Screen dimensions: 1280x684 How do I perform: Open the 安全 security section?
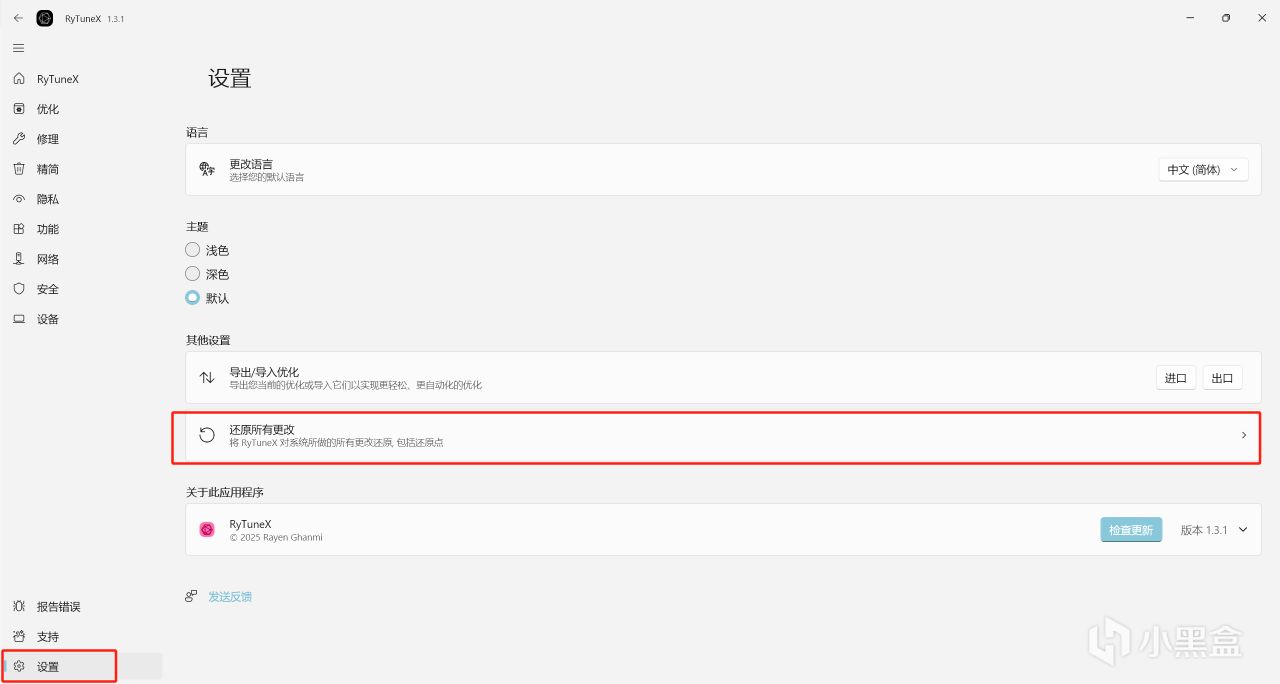[x=47, y=289]
